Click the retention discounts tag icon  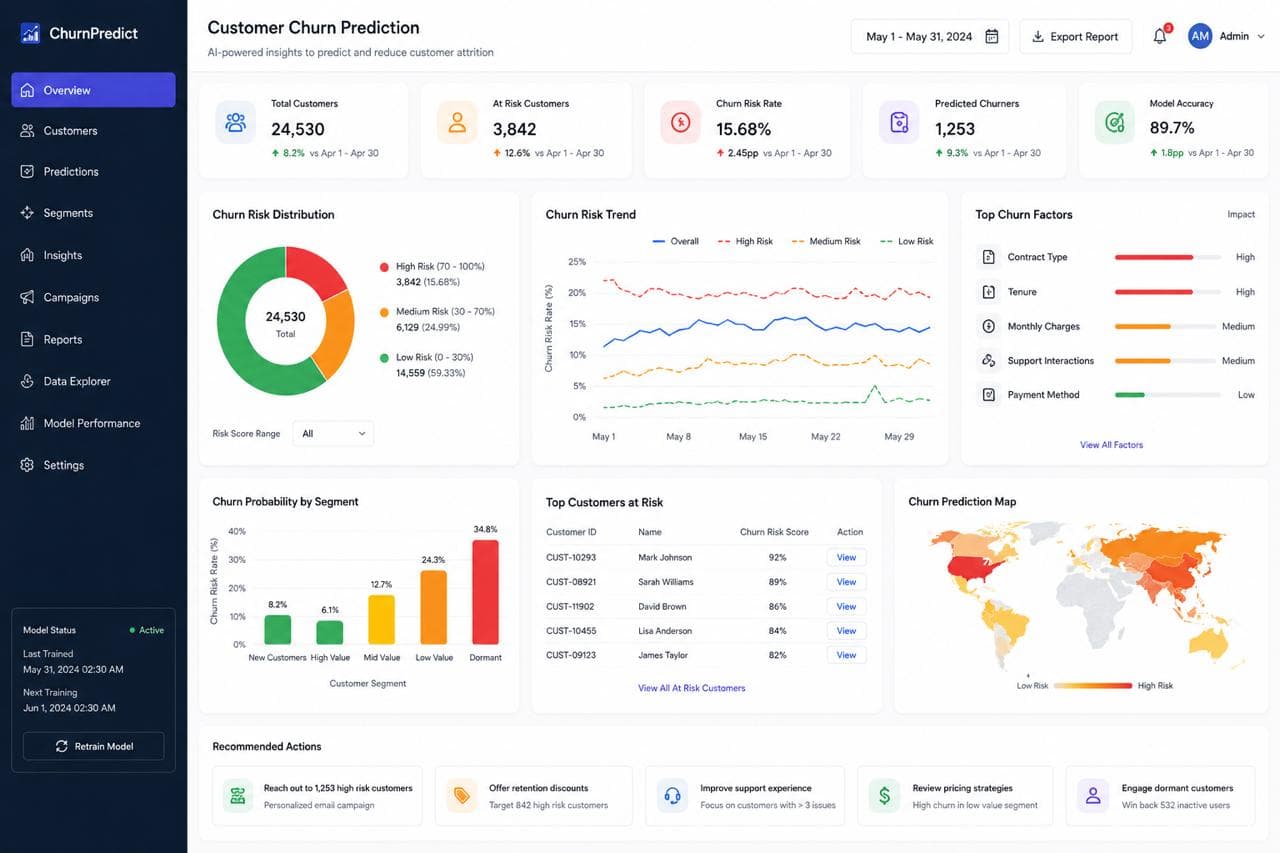(462, 796)
